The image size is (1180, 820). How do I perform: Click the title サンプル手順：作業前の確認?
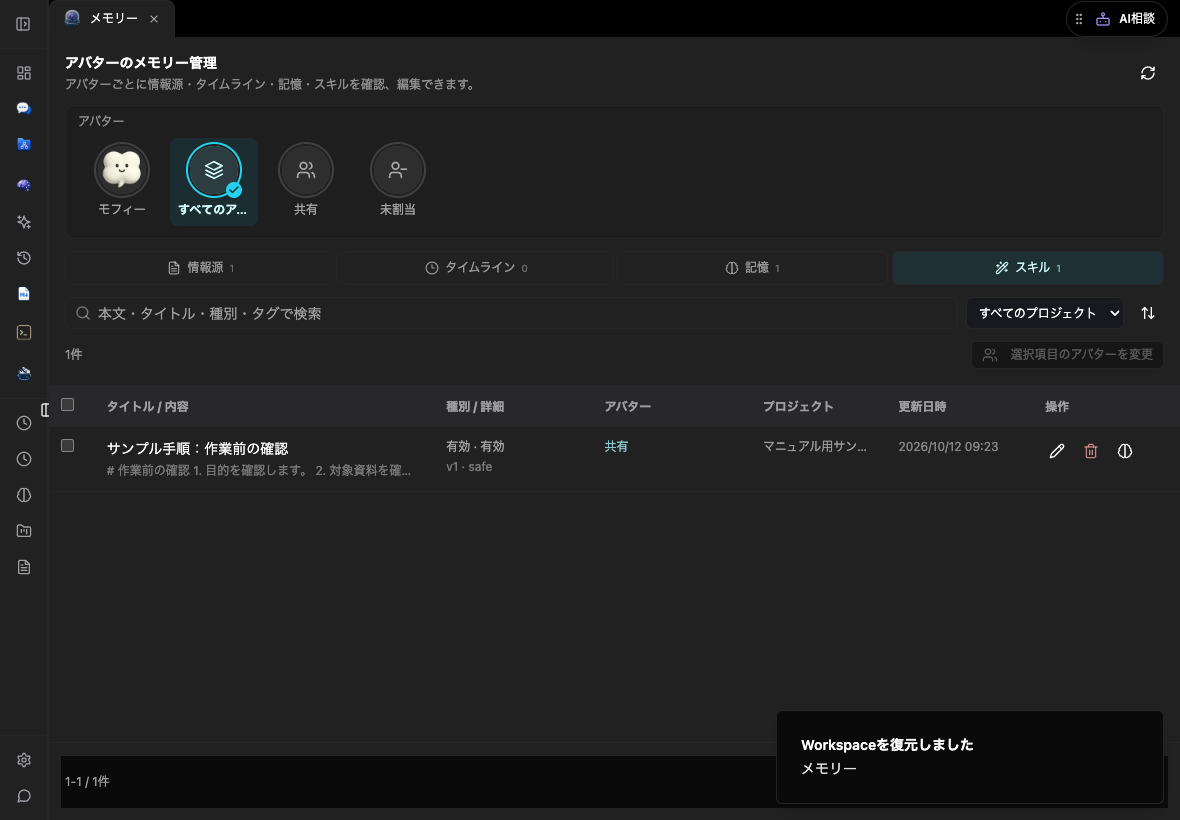tap(197, 448)
